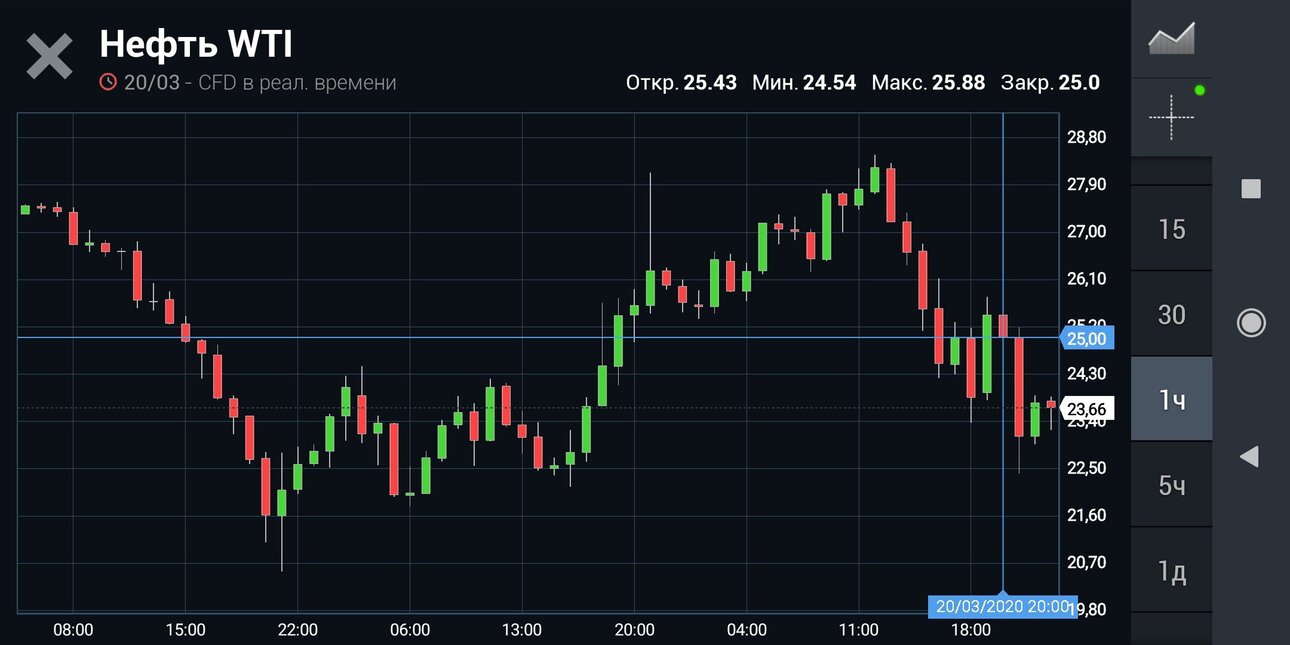1290x645 pixels.
Task: Click the Нефть WTI title
Action: (196, 44)
